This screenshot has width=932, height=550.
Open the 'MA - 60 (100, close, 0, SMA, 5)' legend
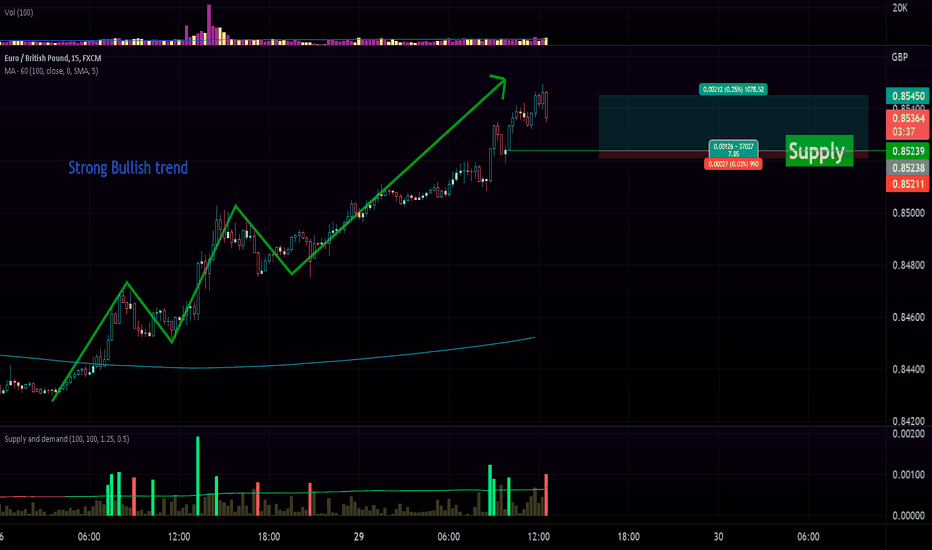click(x=51, y=71)
